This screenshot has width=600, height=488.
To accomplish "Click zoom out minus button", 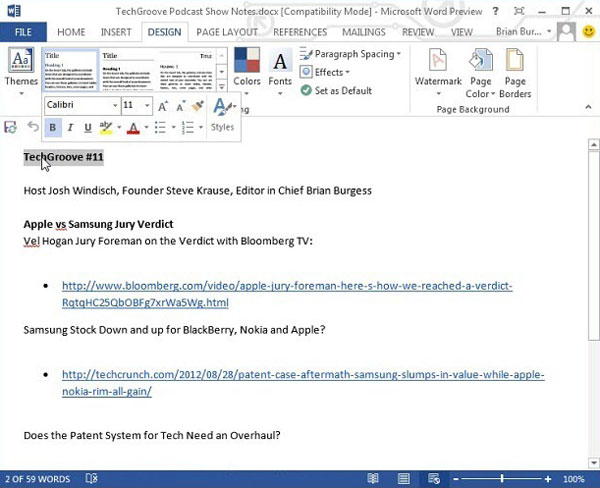I will (x=456, y=479).
